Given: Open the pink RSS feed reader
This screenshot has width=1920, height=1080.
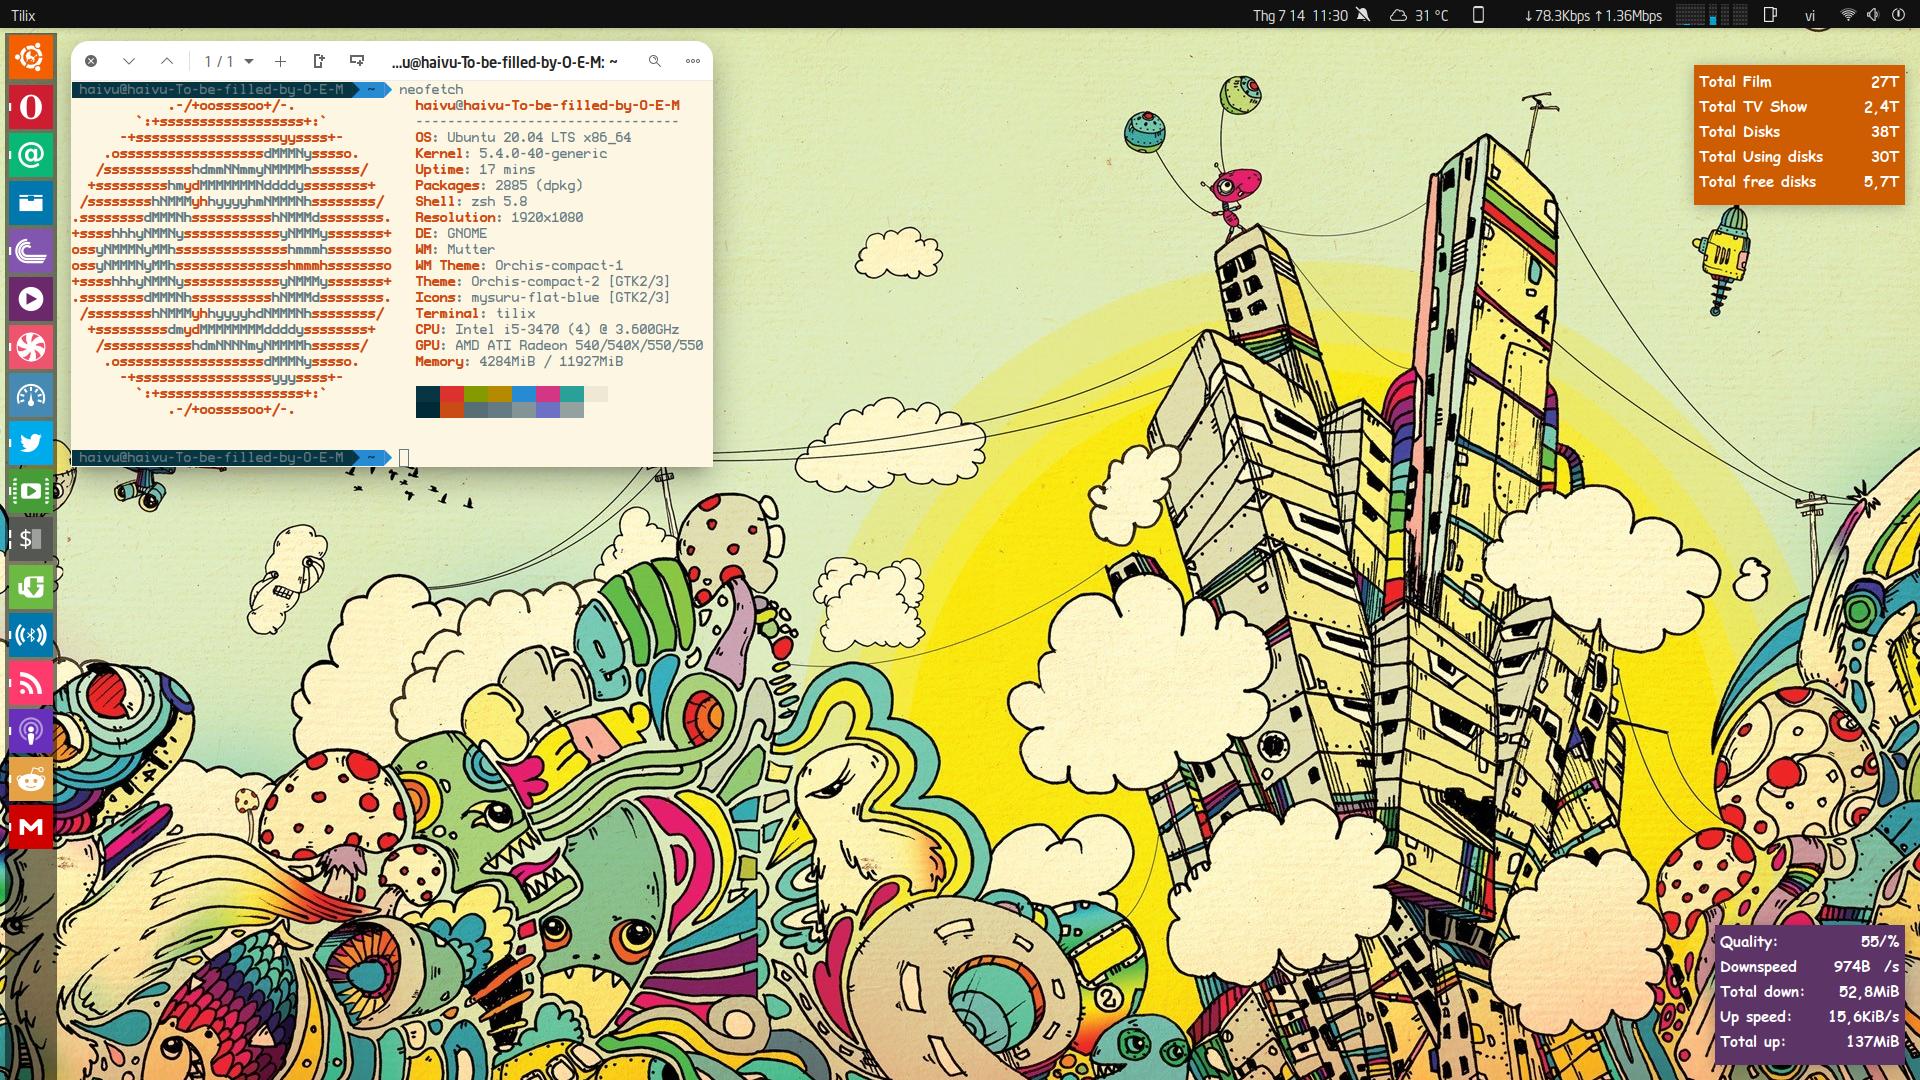Looking at the screenshot, I should 31,682.
